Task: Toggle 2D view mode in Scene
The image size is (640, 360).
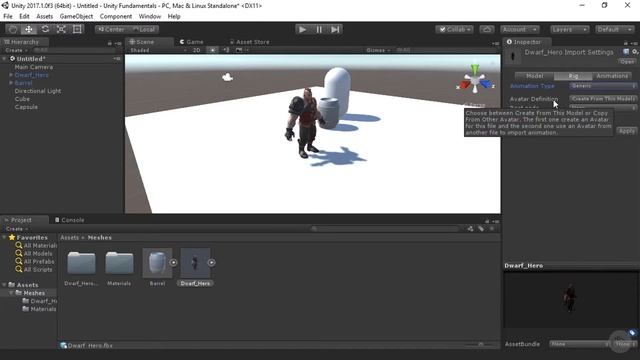Action: coord(196,50)
